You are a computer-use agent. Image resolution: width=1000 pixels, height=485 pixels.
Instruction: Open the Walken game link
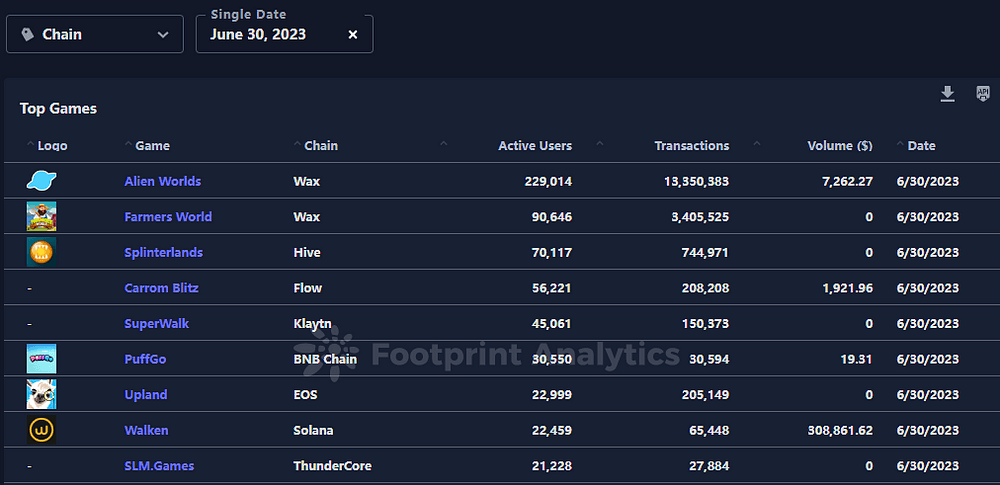[x=147, y=430]
